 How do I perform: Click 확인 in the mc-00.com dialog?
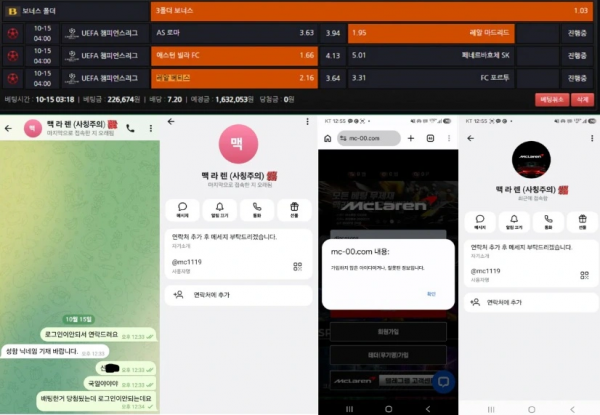pyautogui.click(x=431, y=294)
